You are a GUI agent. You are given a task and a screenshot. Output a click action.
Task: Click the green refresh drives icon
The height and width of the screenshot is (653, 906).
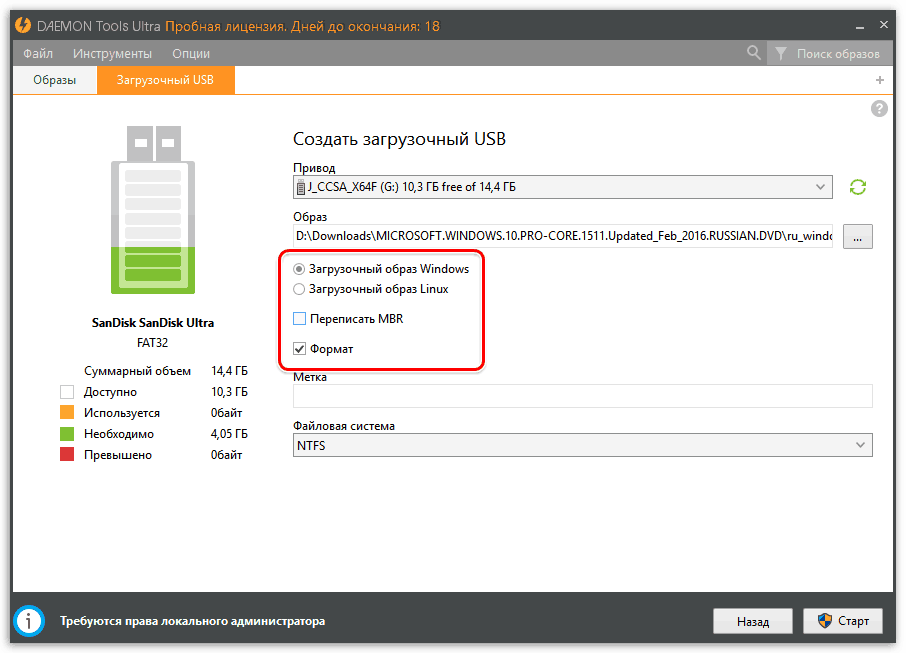pos(857,187)
